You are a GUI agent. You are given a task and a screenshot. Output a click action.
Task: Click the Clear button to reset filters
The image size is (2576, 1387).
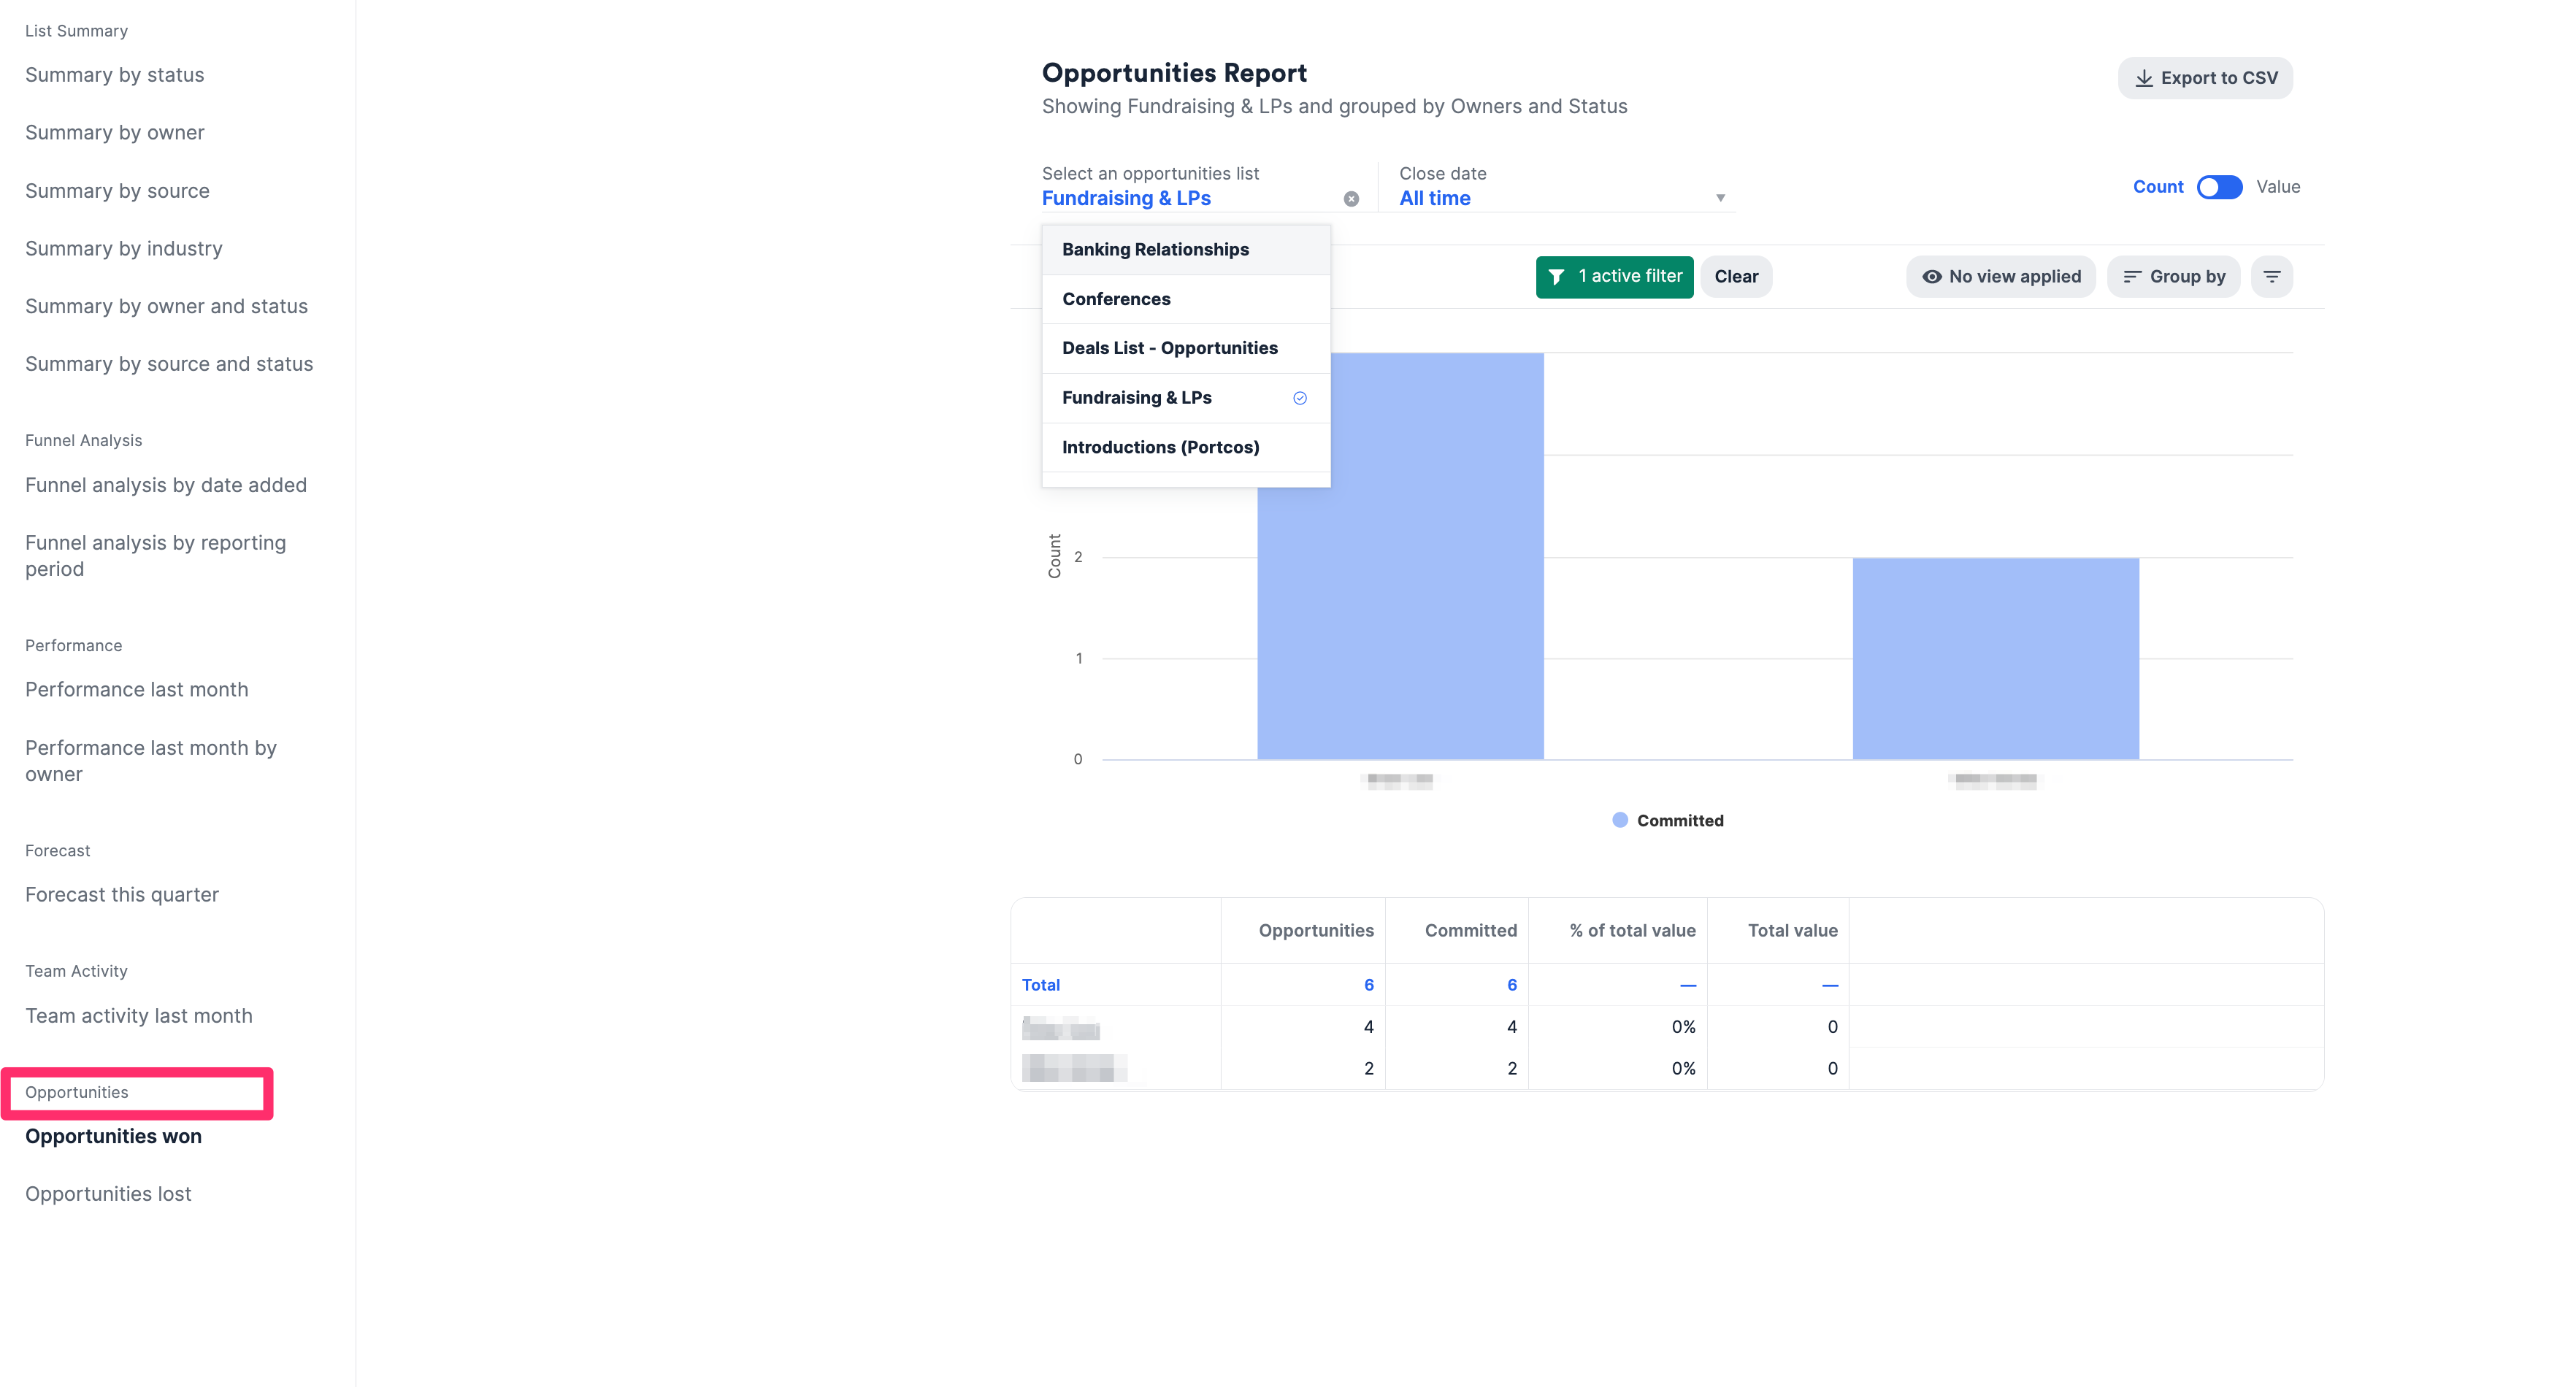[x=1736, y=276]
